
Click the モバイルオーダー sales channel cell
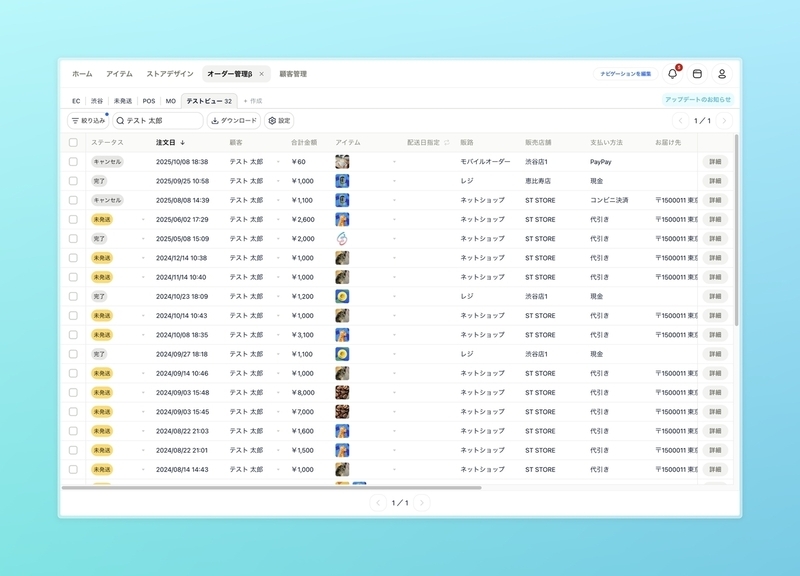485,162
